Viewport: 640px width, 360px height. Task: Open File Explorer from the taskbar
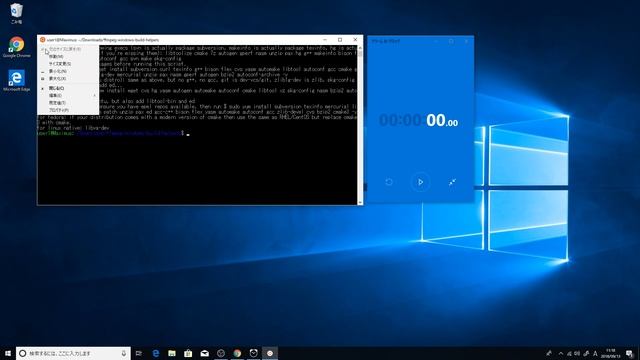[172, 353]
